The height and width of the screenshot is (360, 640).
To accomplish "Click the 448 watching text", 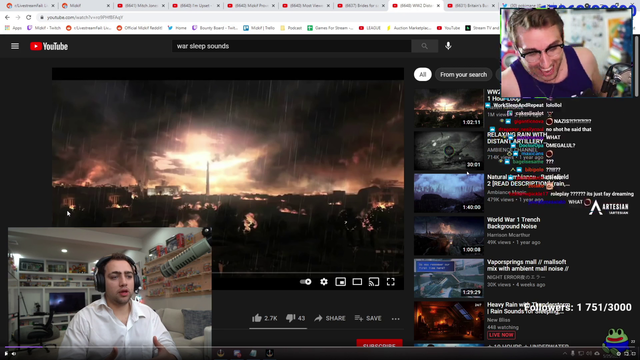I will [x=503, y=327].
